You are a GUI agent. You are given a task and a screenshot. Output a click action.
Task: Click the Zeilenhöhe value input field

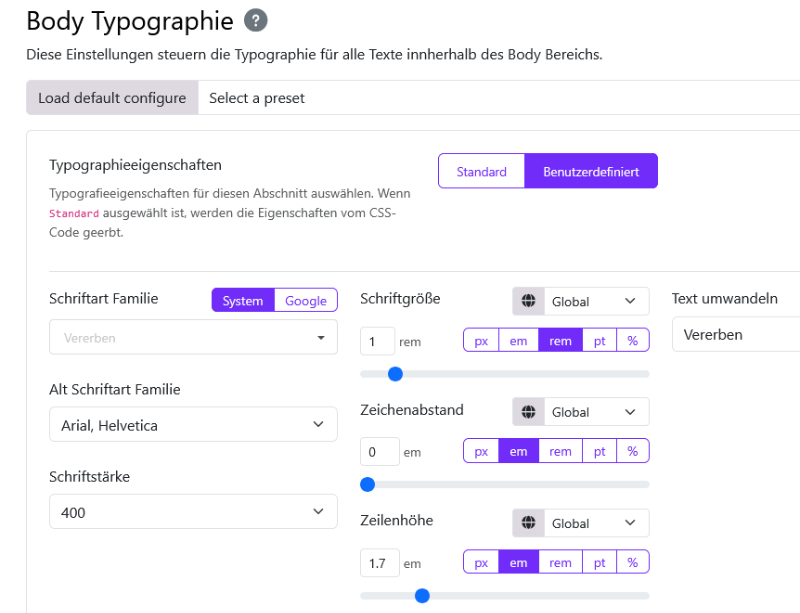(x=379, y=563)
